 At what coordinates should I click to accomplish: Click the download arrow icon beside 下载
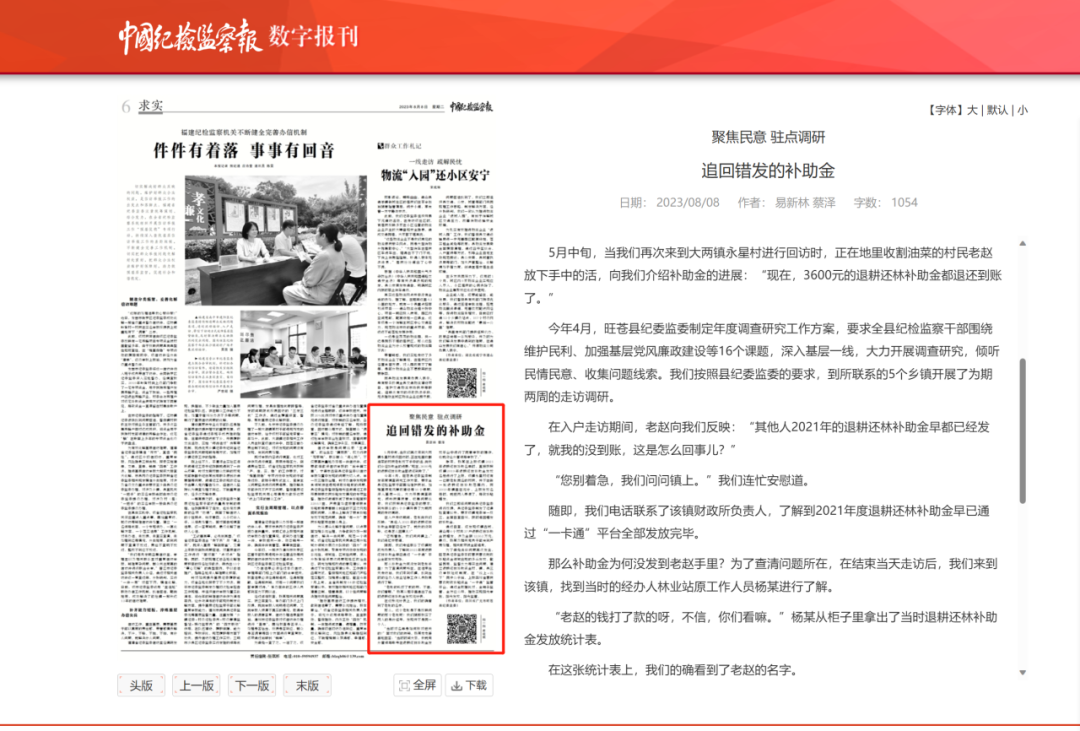456,686
